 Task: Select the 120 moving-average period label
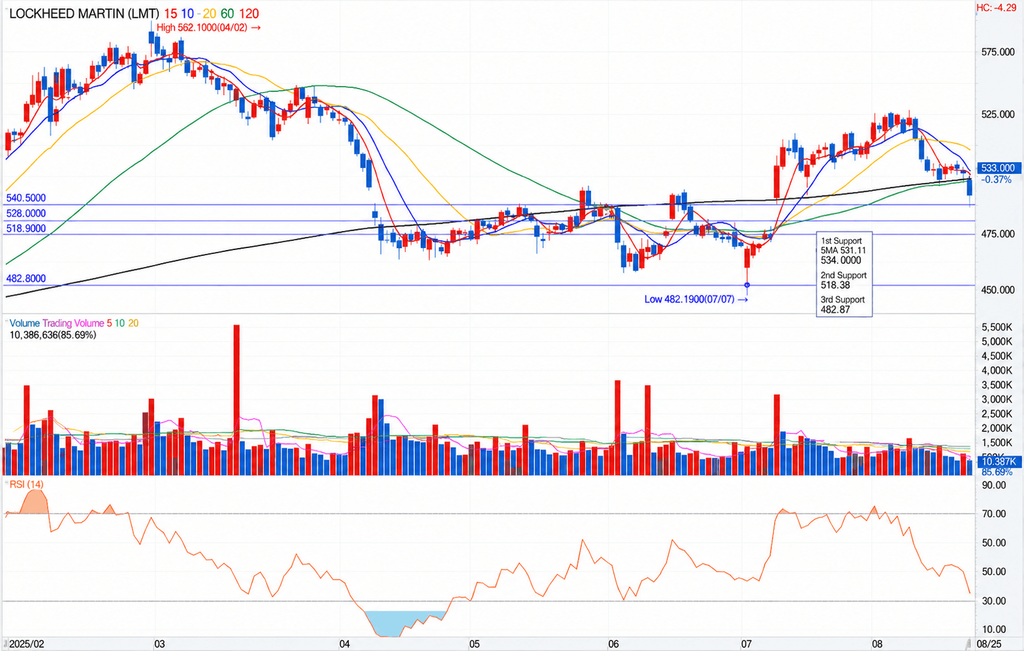[x=249, y=13]
